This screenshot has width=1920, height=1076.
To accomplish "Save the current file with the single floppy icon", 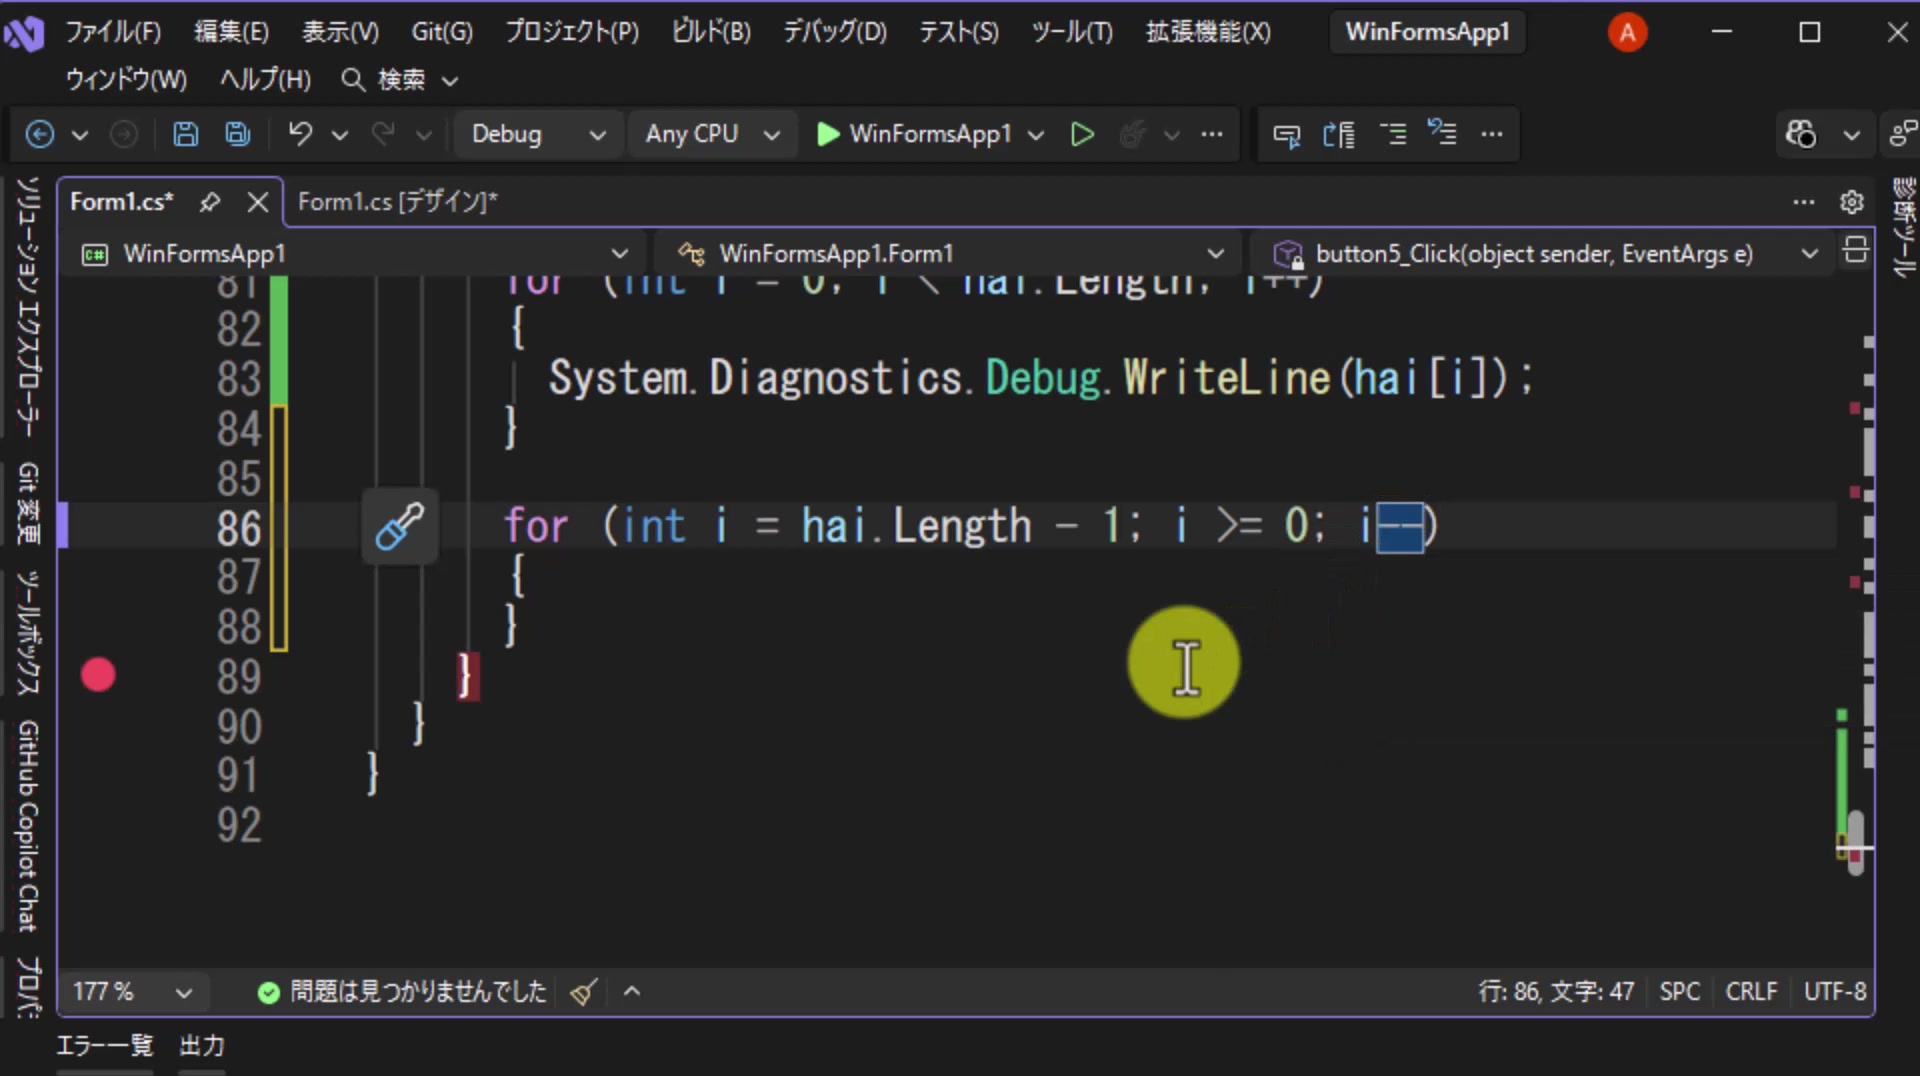I will 186,134.
